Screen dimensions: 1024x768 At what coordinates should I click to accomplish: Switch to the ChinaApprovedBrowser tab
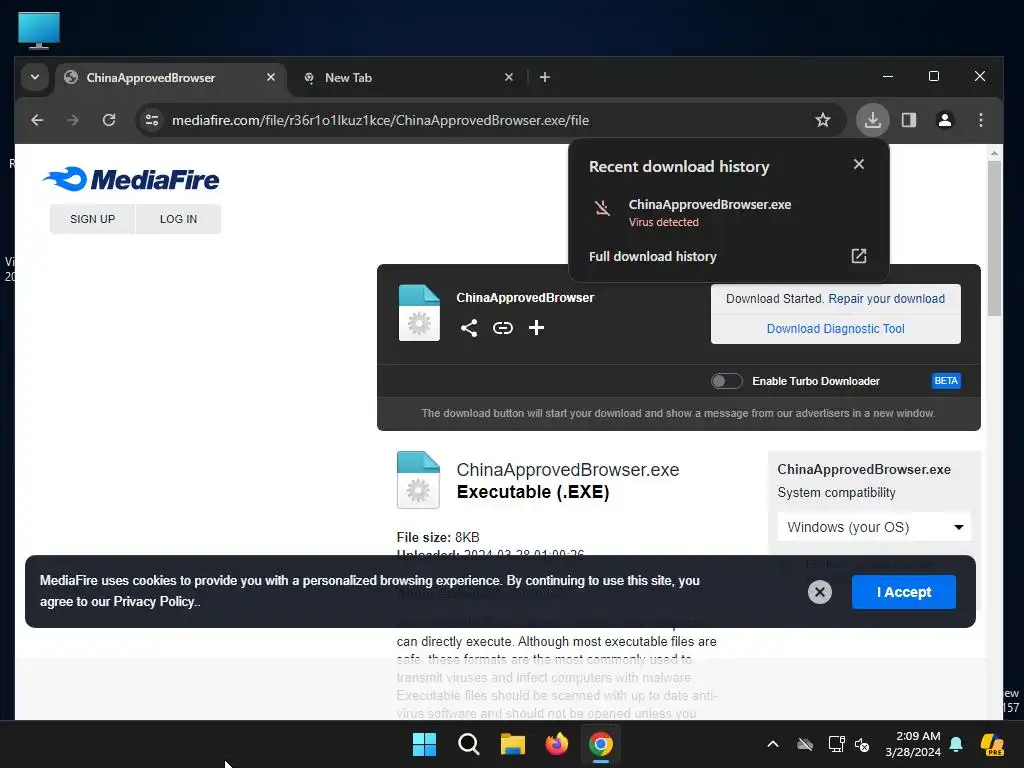(x=171, y=78)
